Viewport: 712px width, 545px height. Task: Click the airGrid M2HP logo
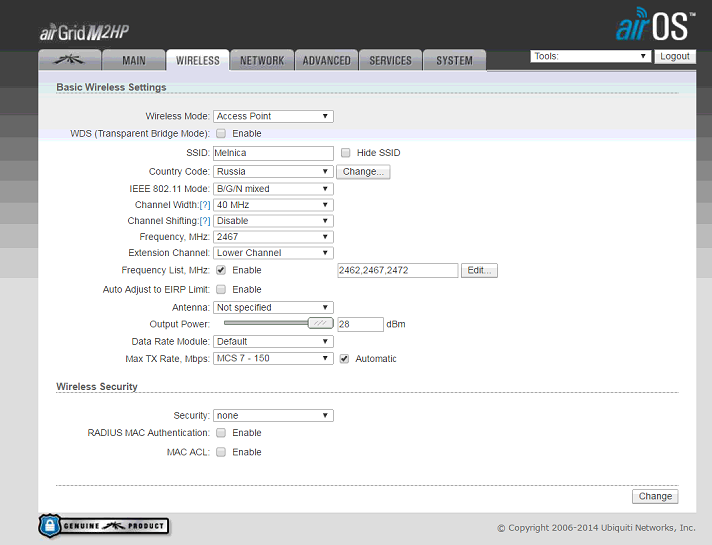[x=84, y=32]
